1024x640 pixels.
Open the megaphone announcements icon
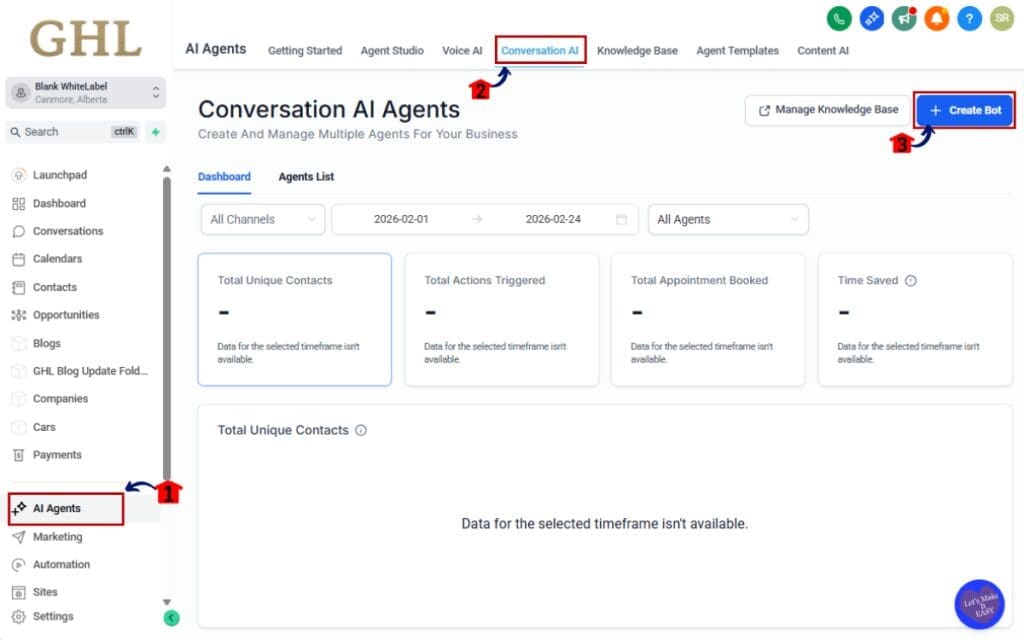coord(903,18)
